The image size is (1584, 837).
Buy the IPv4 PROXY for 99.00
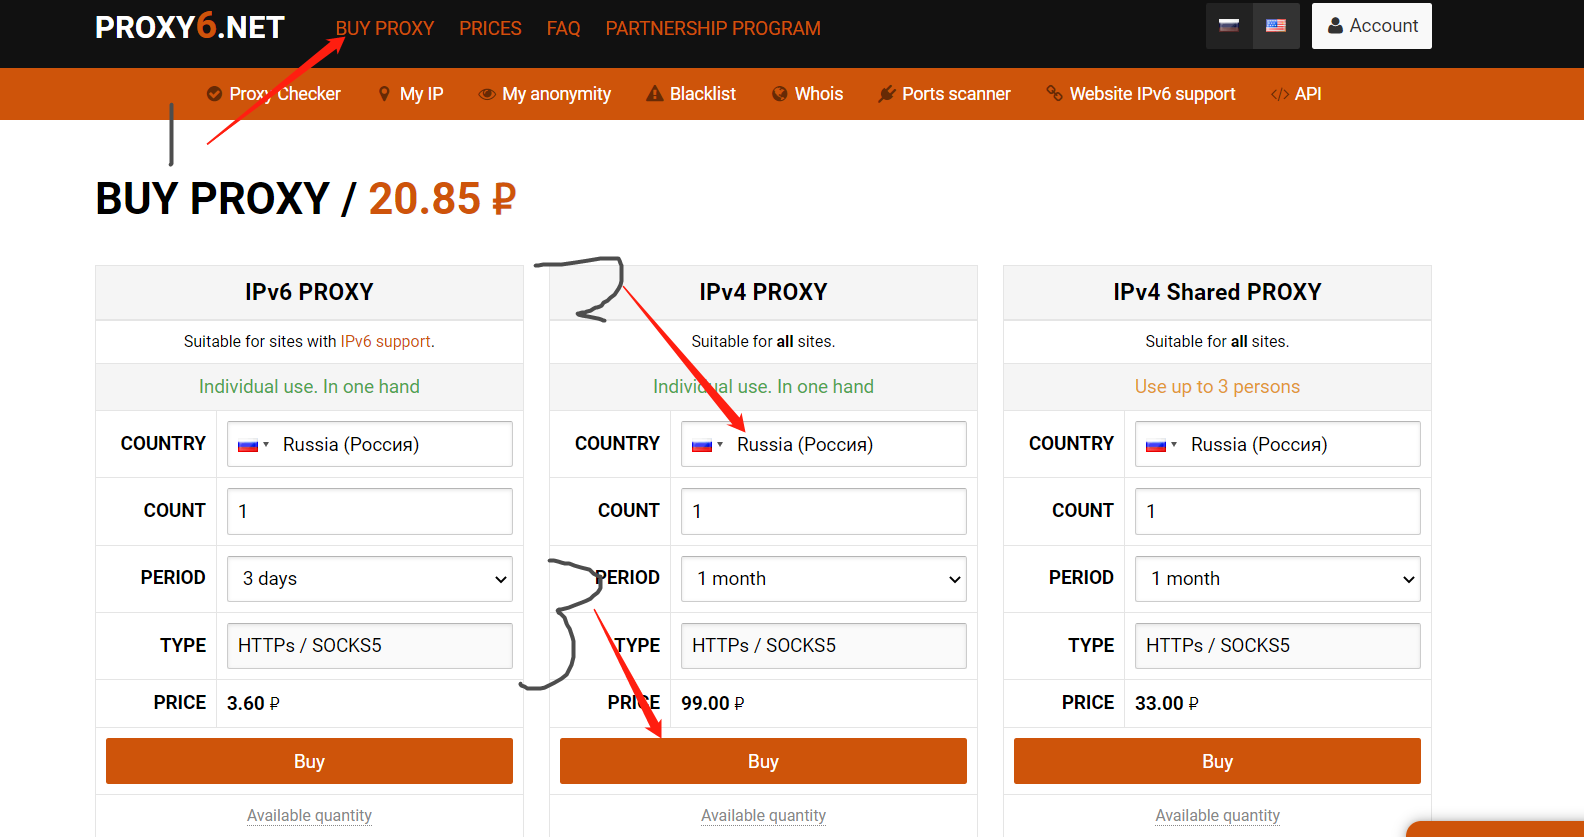763,761
